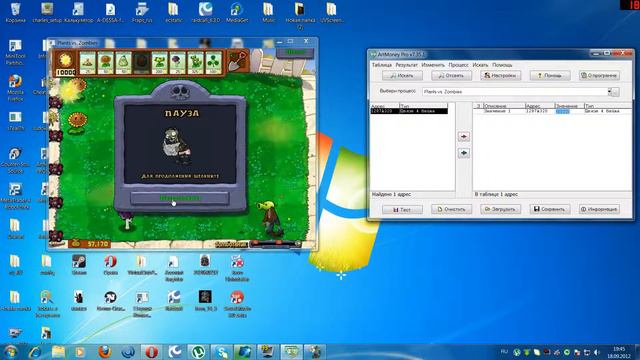Open the Opera desktop shortcut

(110, 264)
